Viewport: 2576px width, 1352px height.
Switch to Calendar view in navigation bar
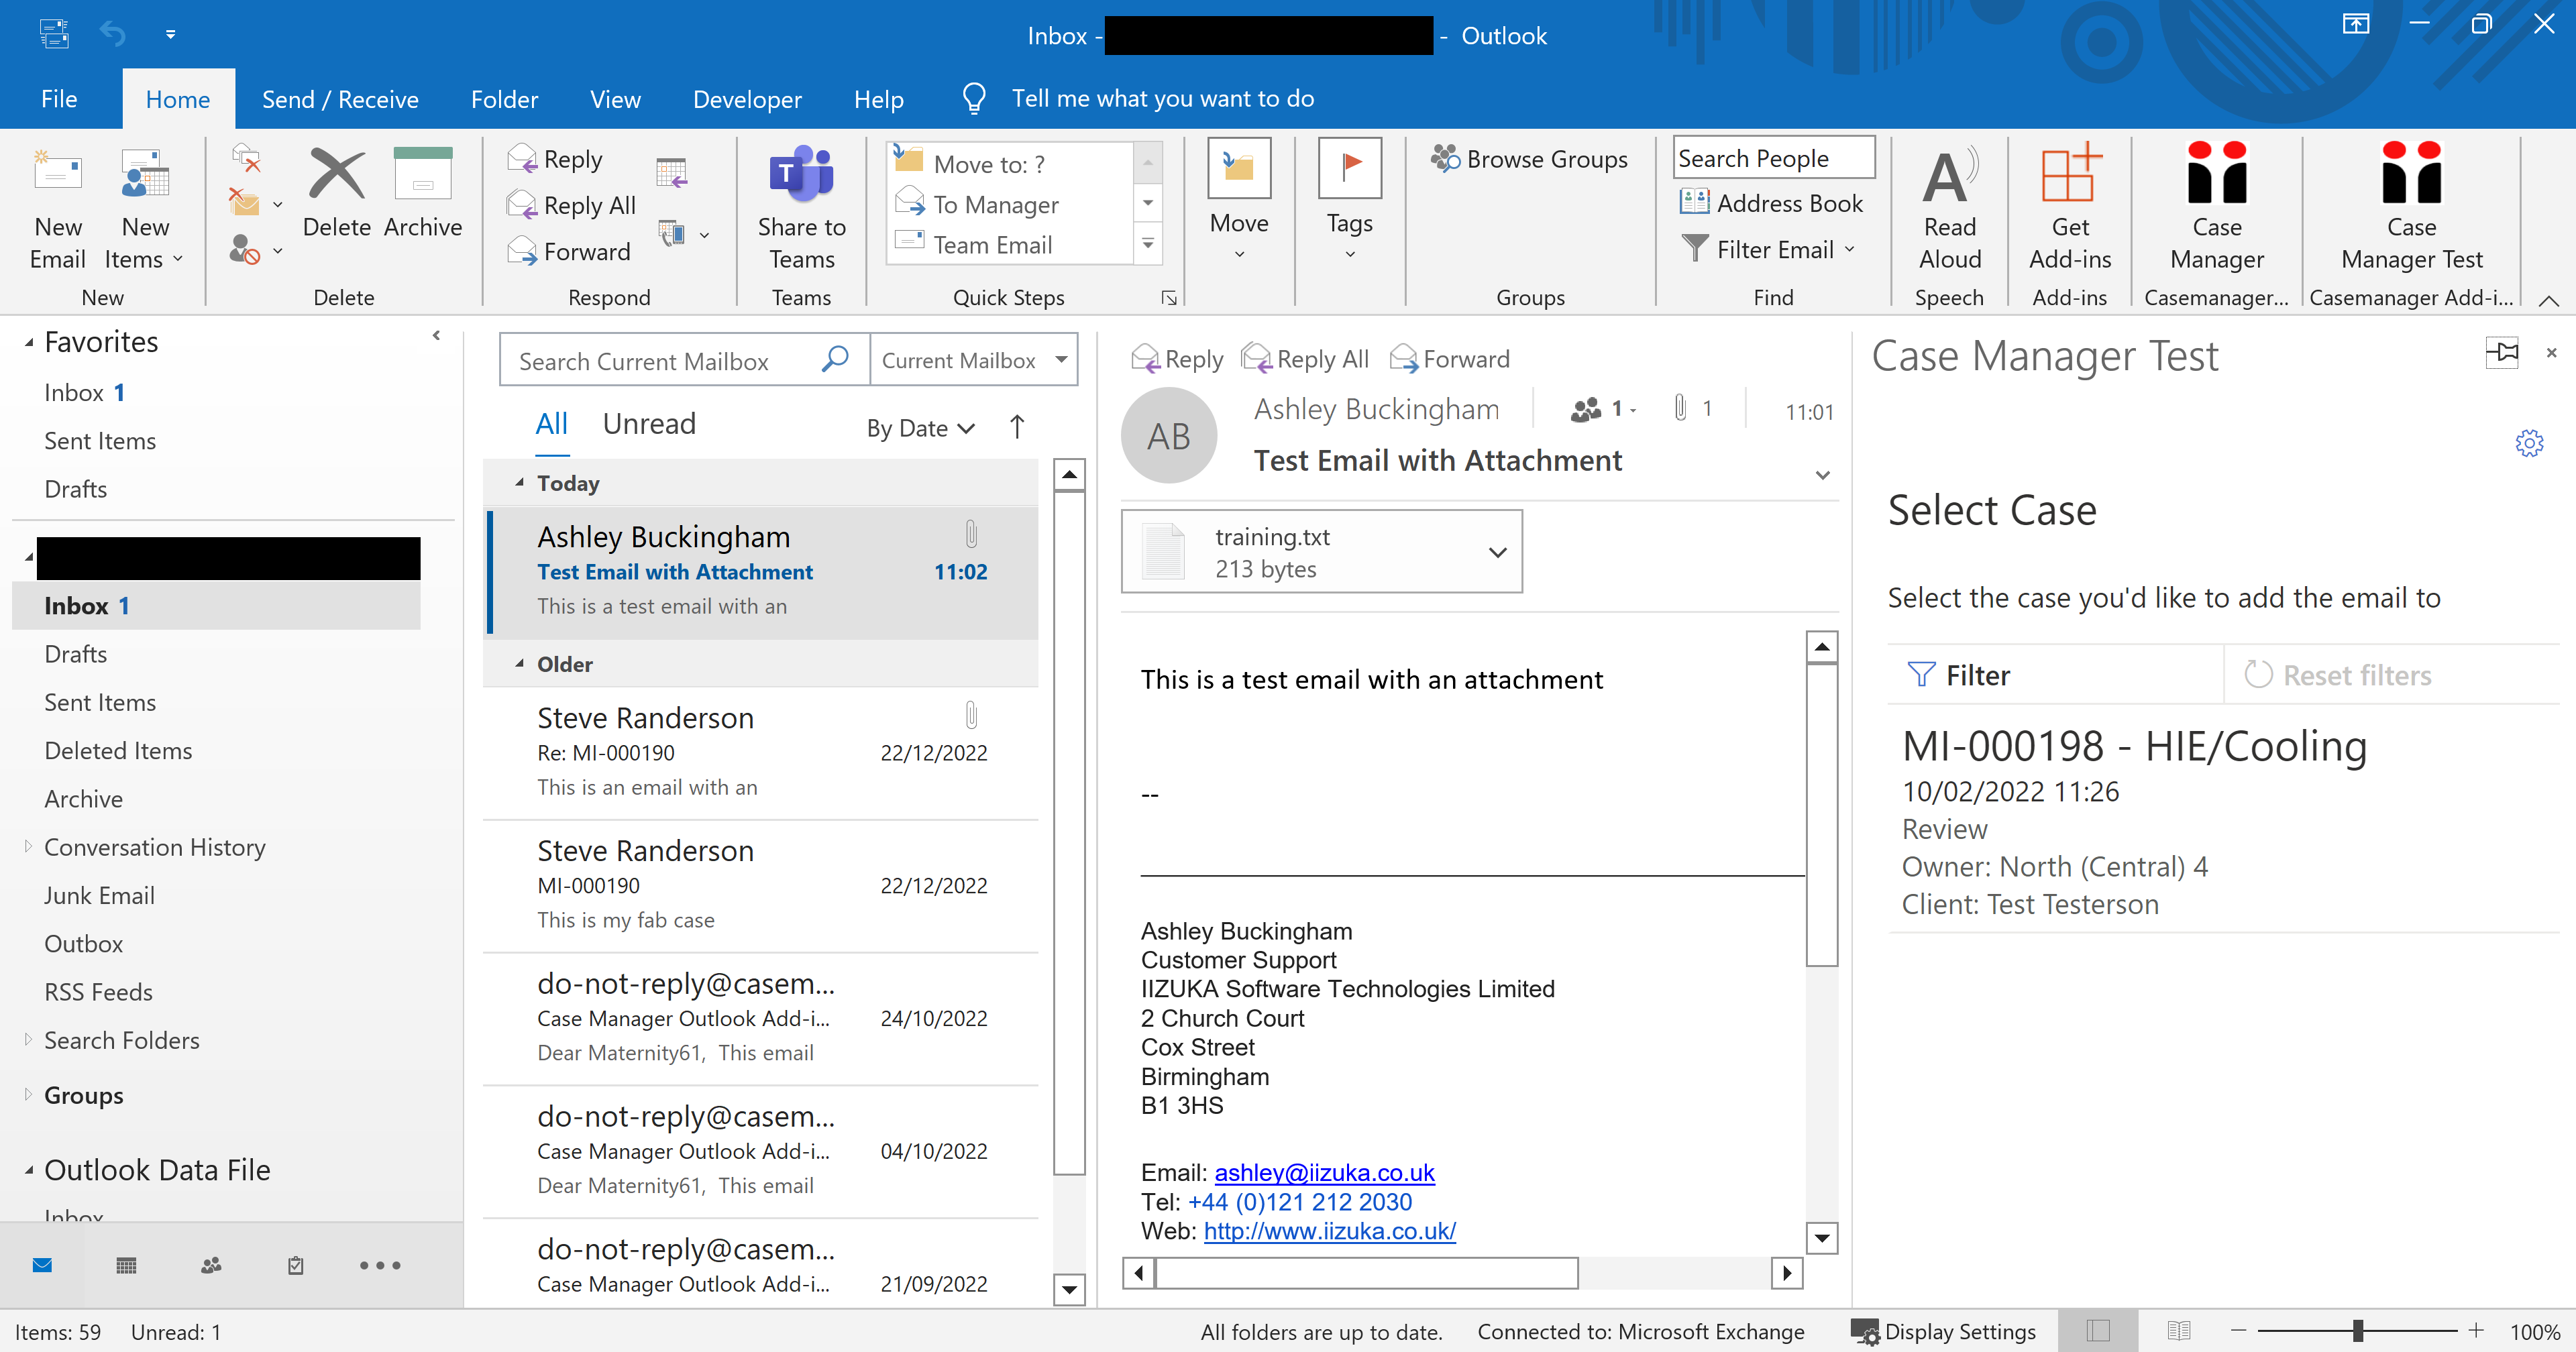(126, 1266)
